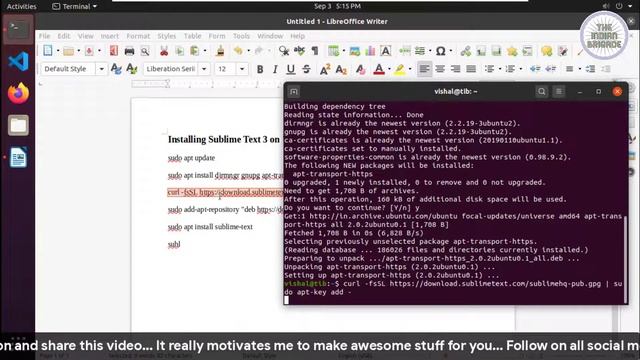Image resolution: width=640 pixels, height=360 pixels.
Task: Open the font size 12 dropdown
Action: coord(242,69)
